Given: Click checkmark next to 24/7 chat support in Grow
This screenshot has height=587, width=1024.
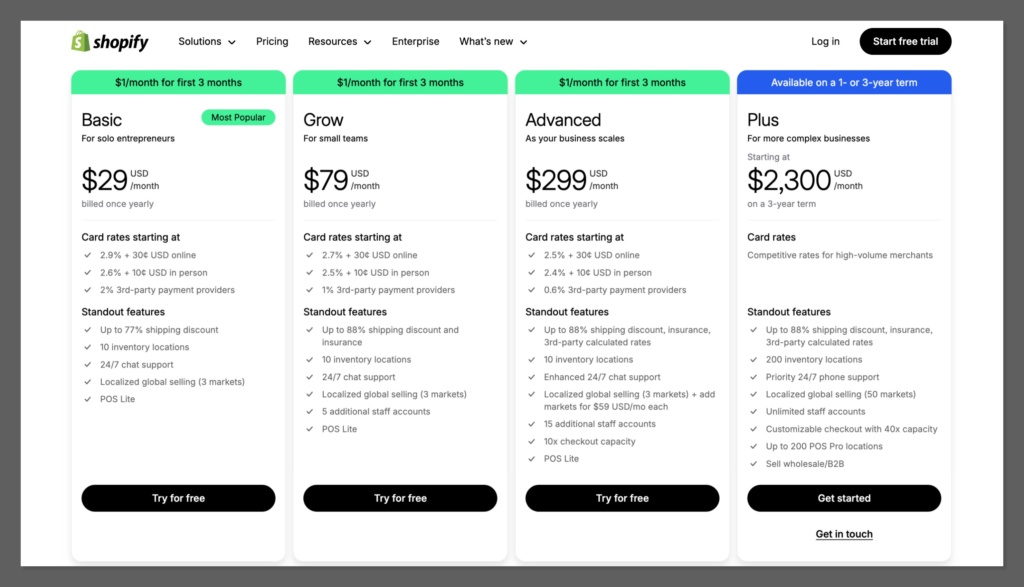Looking at the screenshot, I should pos(311,377).
